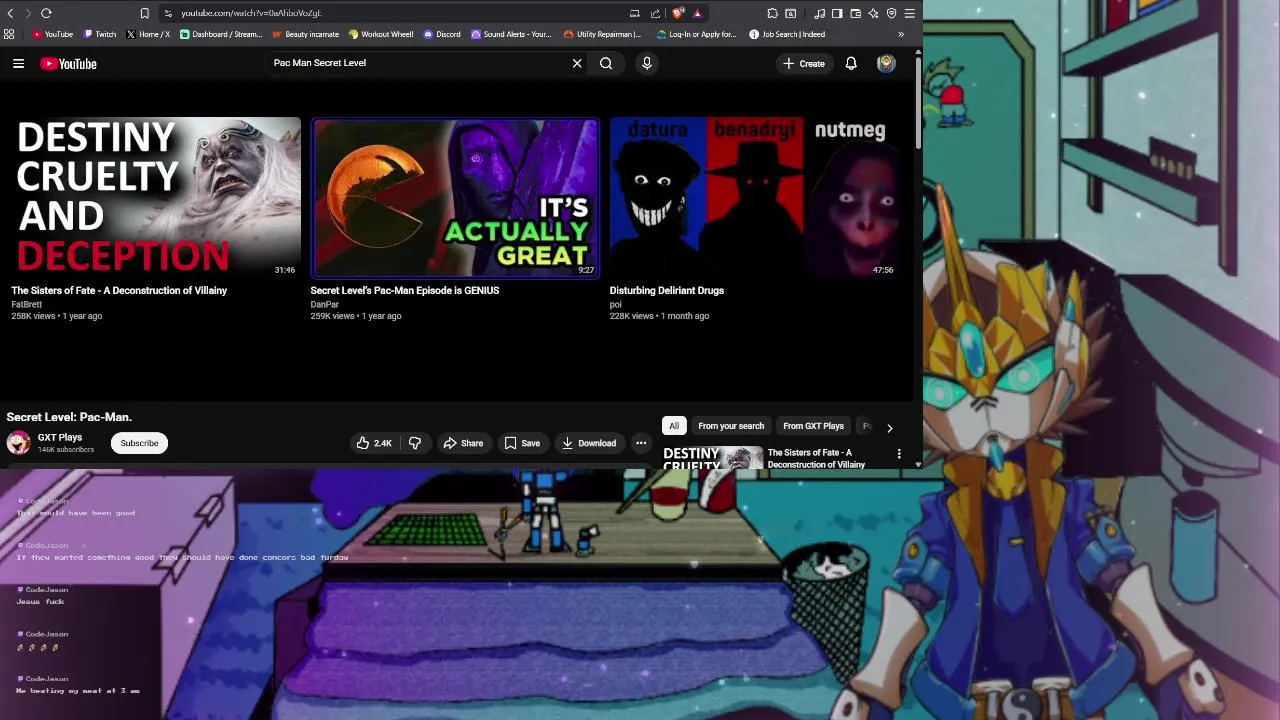This screenshot has height=720, width=1280.
Task: Click the browser address bar URL
Action: click(x=251, y=13)
